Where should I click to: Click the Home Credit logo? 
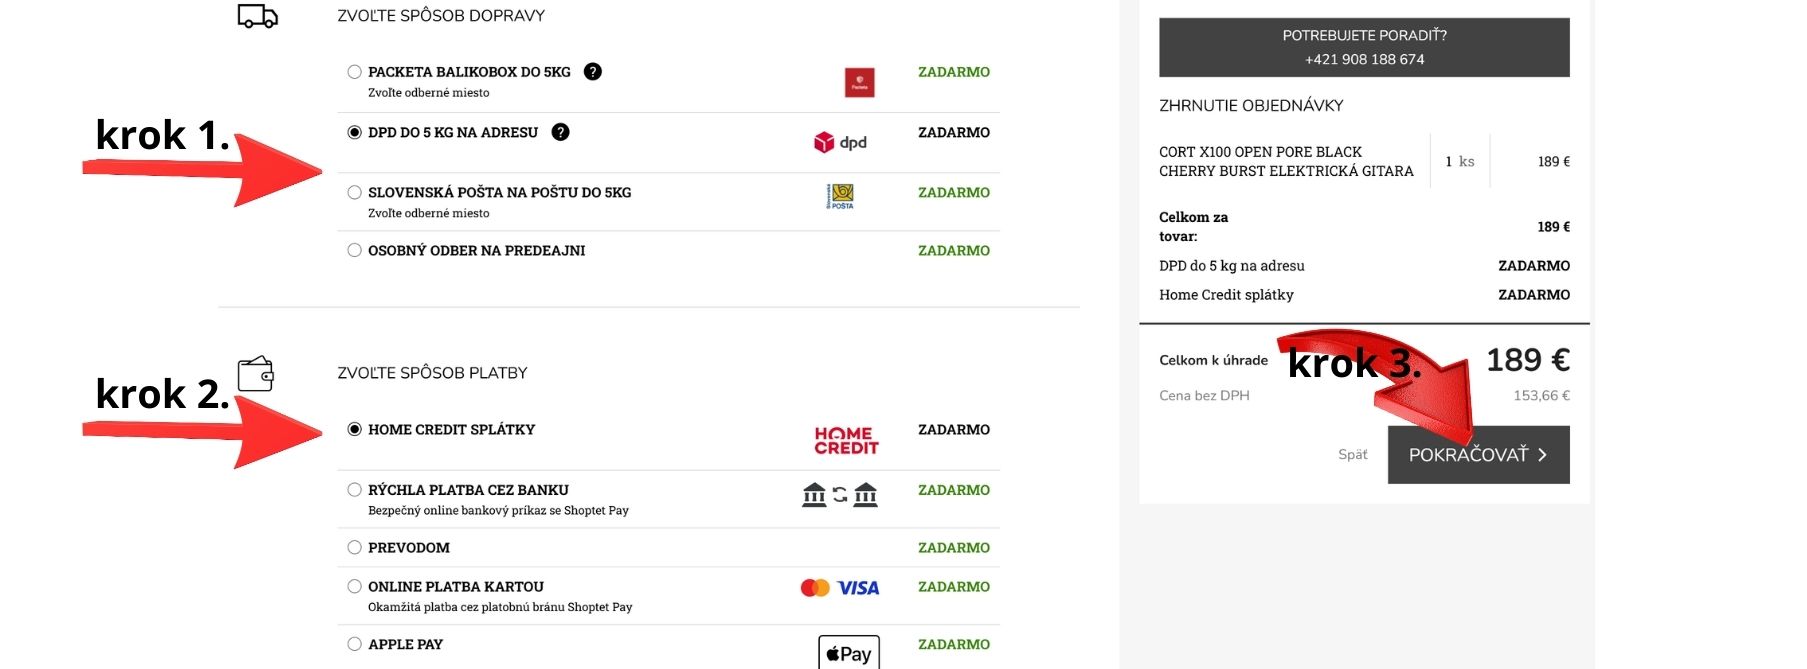click(846, 441)
